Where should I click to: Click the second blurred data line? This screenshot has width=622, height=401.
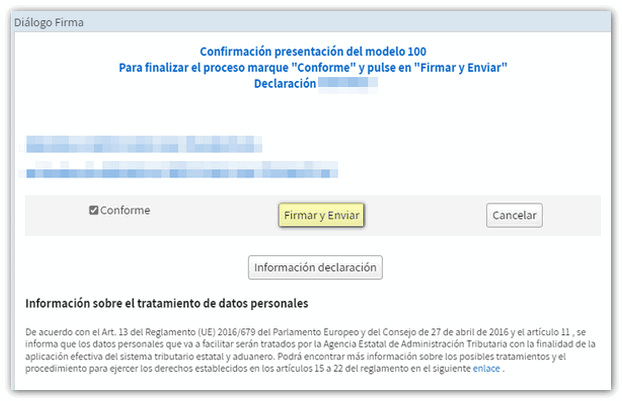click(x=200, y=170)
